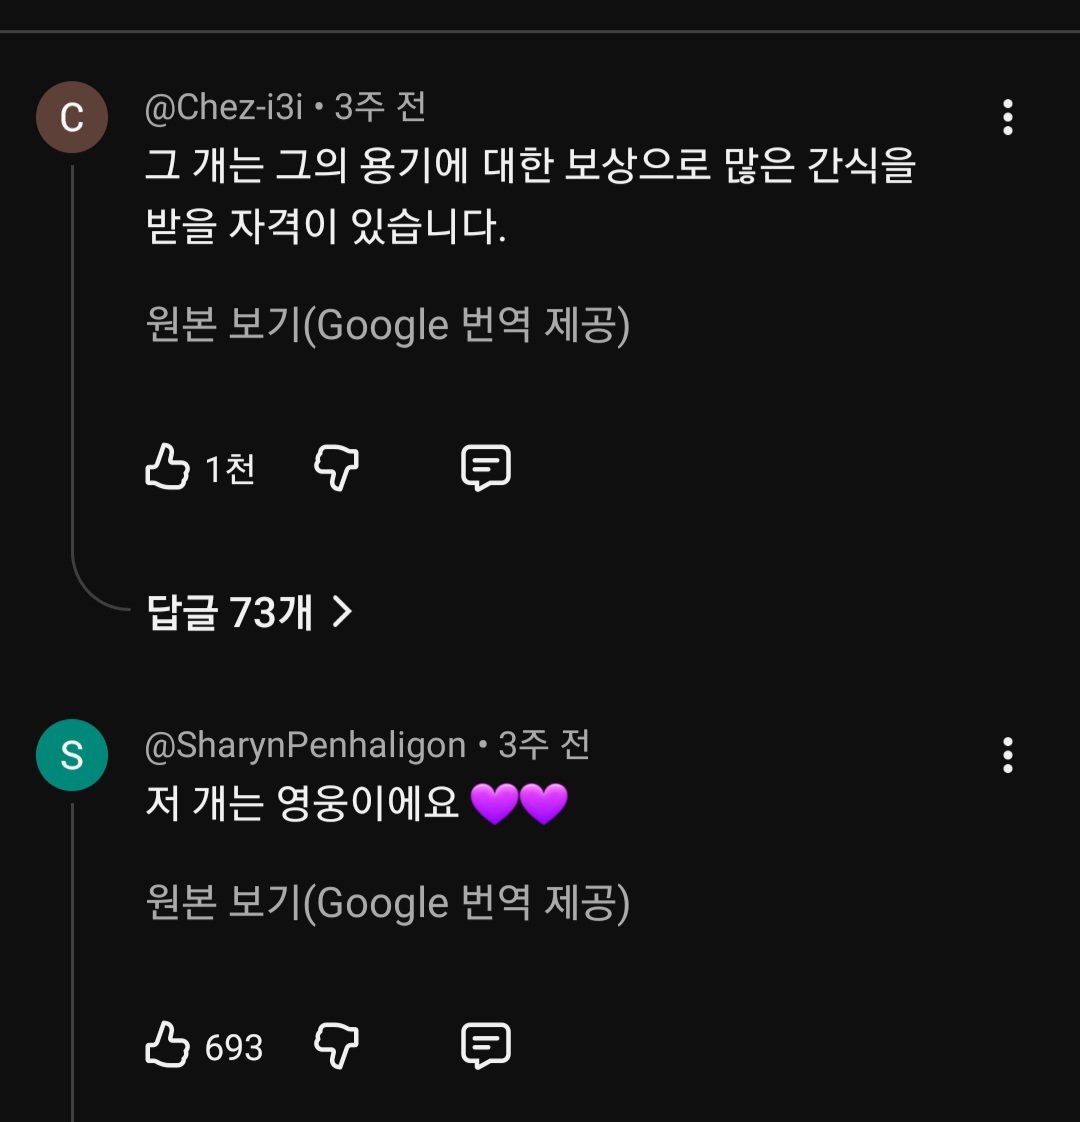The width and height of the screenshot is (1080, 1122).
Task: Open three-dot menu for @SharynPenhaligon comment
Action: tap(1007, 755)
